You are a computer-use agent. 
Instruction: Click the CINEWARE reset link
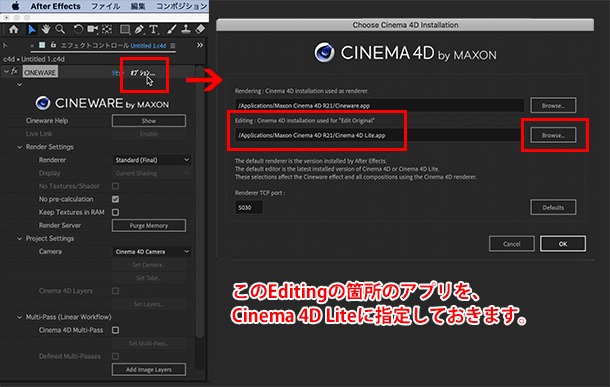117,73
